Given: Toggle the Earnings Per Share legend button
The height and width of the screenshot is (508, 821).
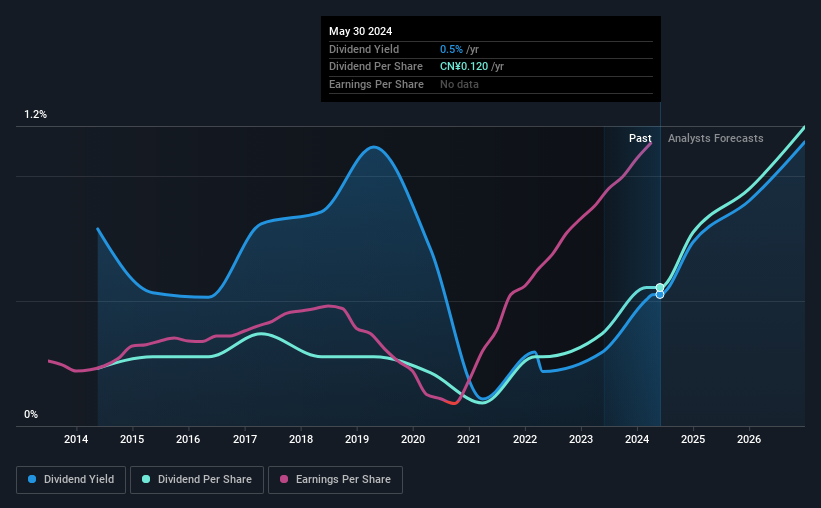Looking at the screenshot, I should [x=335, y=480].
